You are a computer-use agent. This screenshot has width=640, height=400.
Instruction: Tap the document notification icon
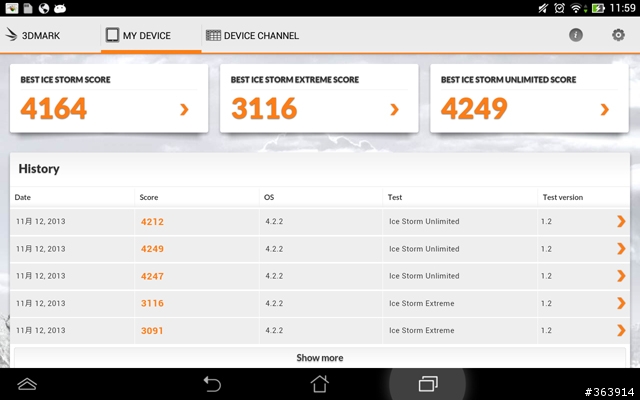click(x=28, y=8)
